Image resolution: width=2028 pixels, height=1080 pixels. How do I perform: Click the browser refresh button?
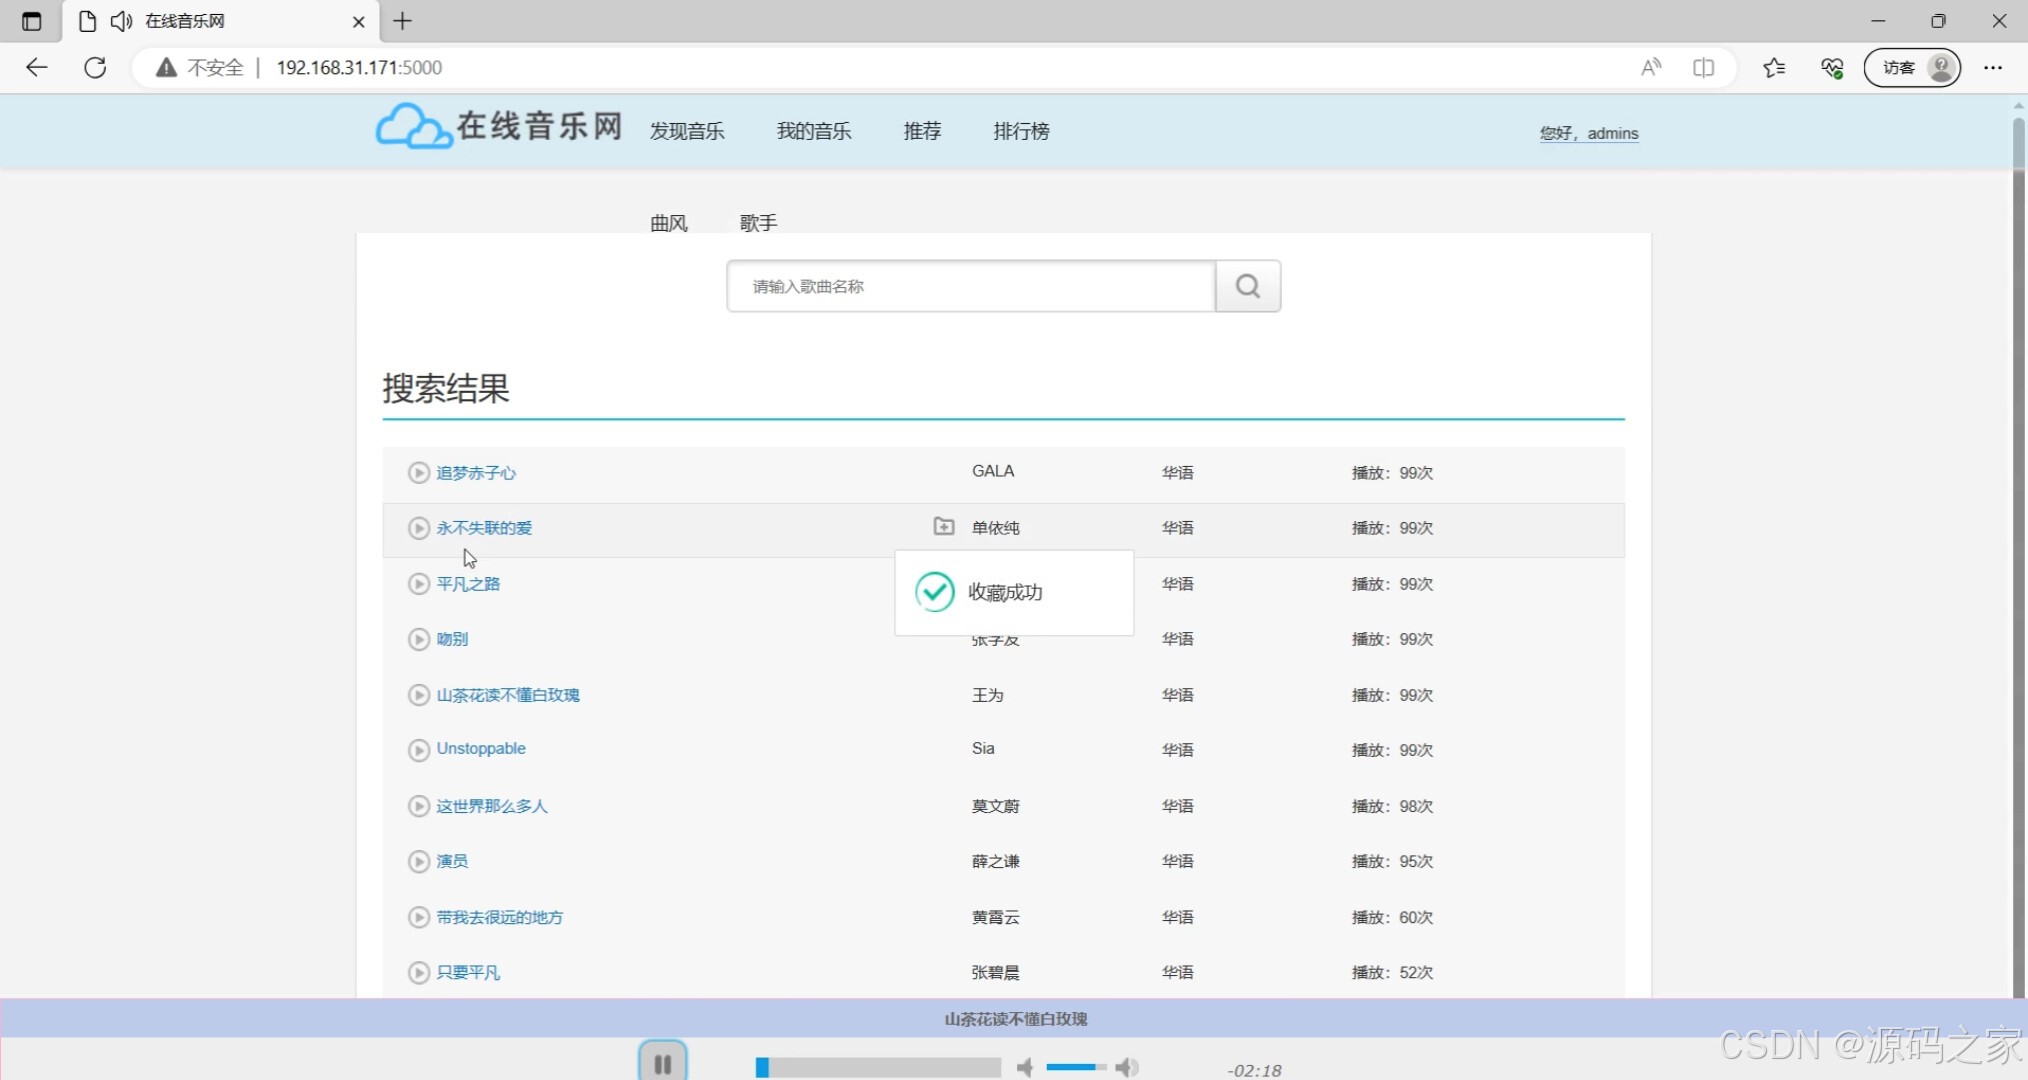(x=95, y=68)
